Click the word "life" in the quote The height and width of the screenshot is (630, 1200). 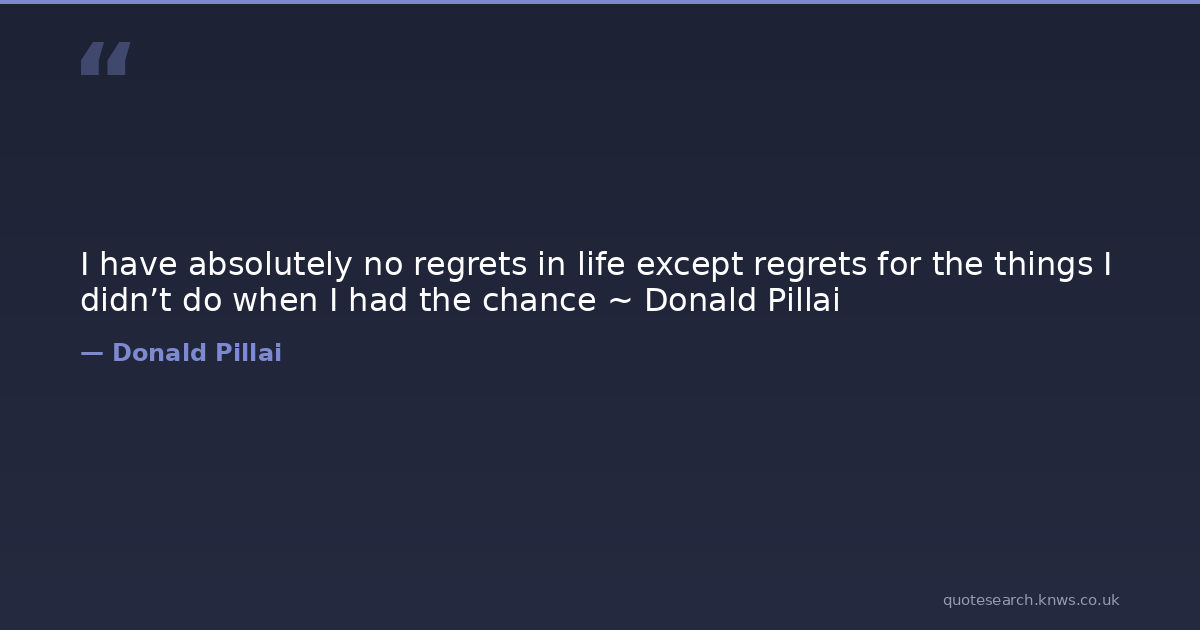tap(601, 265)
